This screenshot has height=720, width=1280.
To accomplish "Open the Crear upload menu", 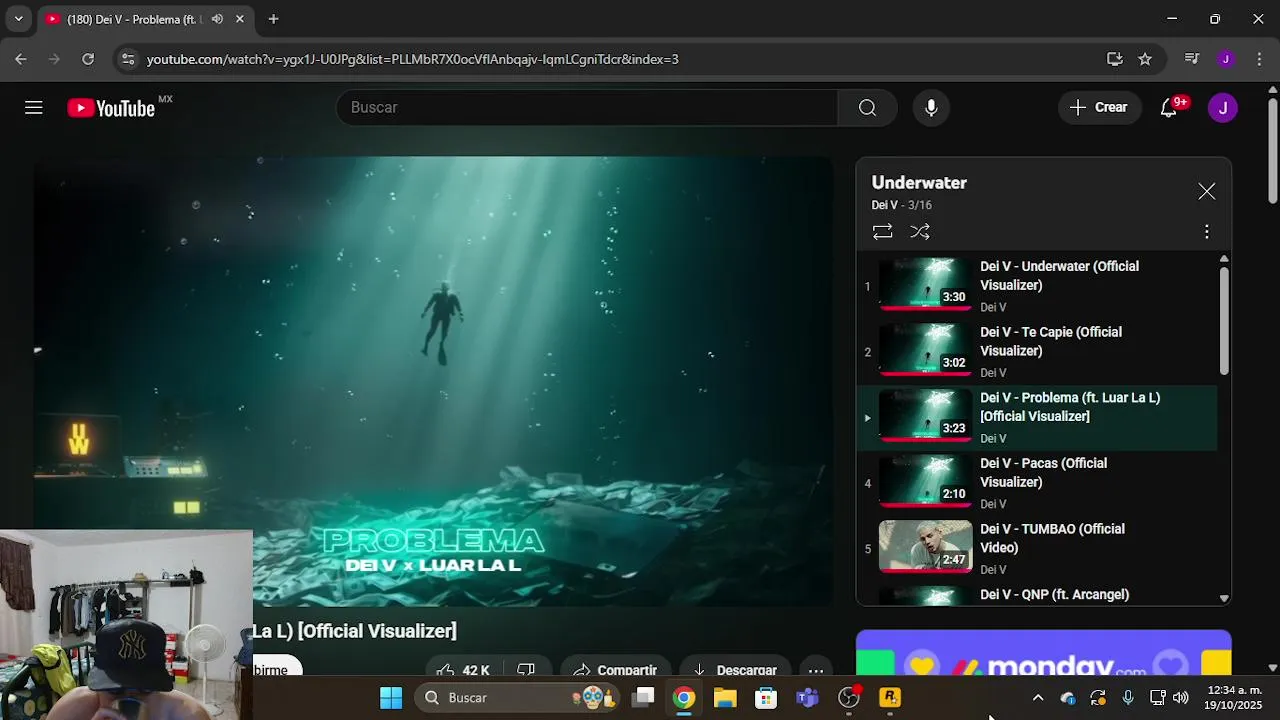I will (1099, 108).
